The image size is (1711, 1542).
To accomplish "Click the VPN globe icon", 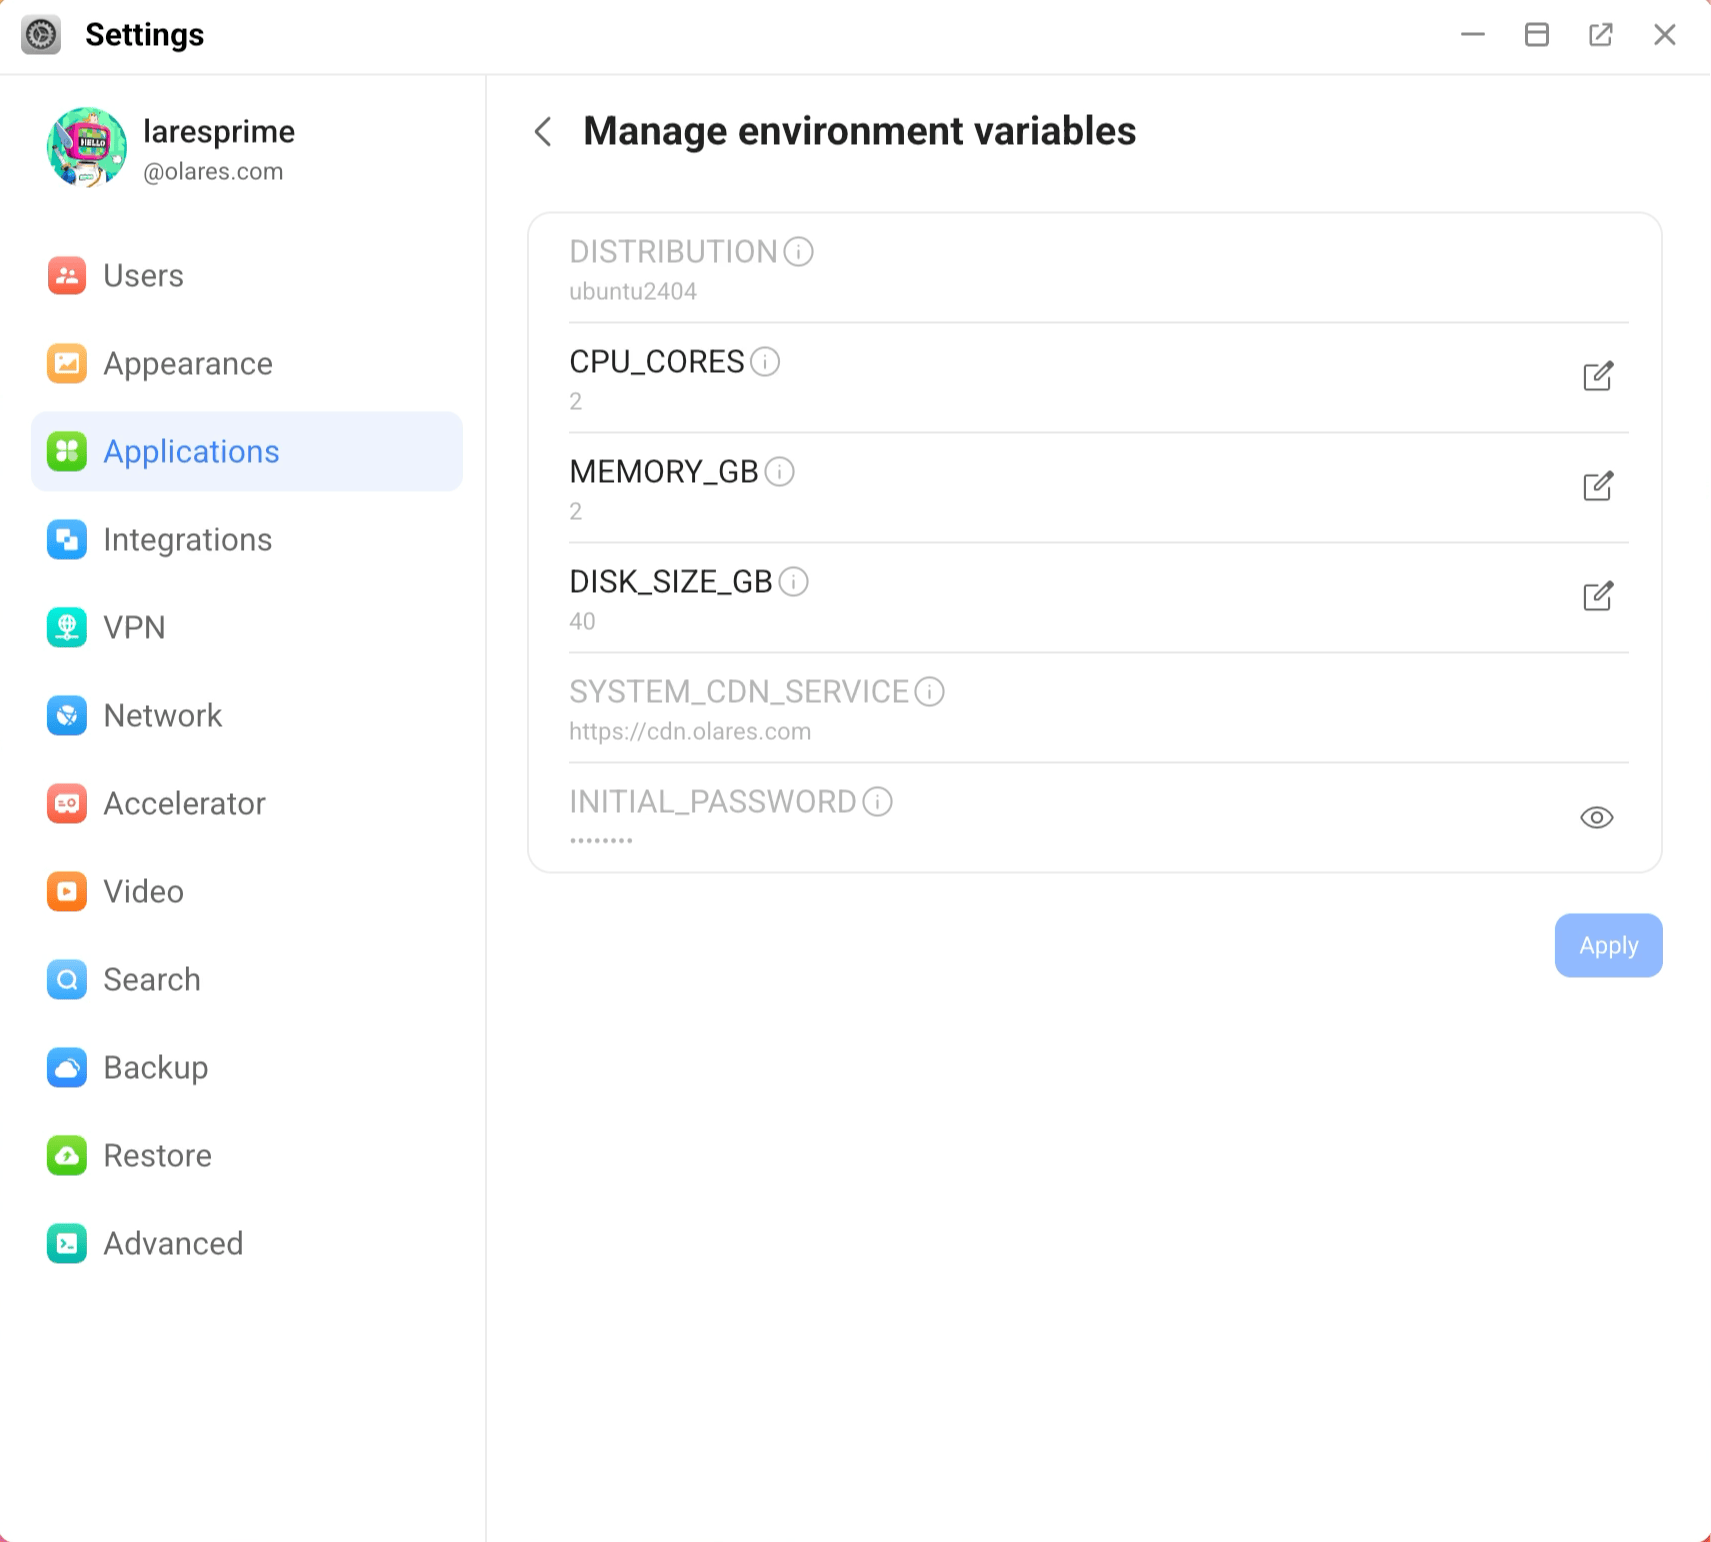I will [67, 627].
